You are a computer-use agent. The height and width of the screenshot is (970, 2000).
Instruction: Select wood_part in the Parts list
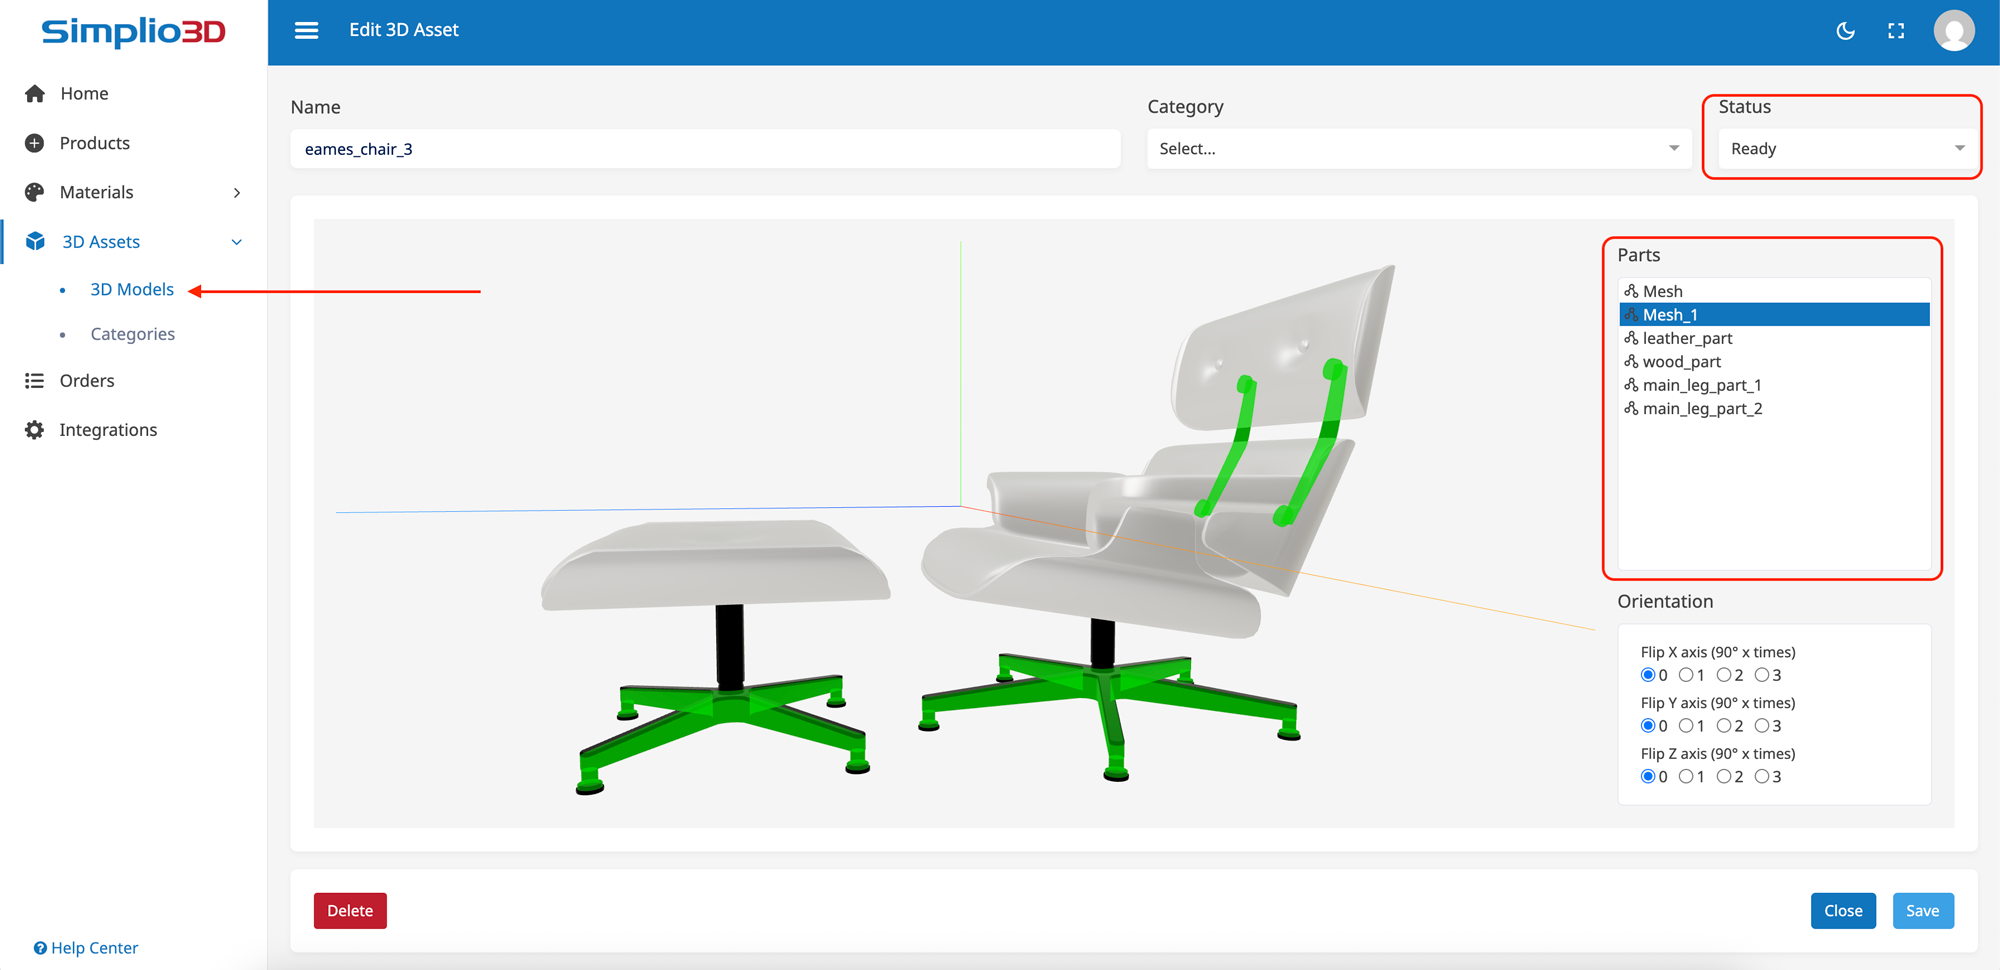tap(1683, 361)
